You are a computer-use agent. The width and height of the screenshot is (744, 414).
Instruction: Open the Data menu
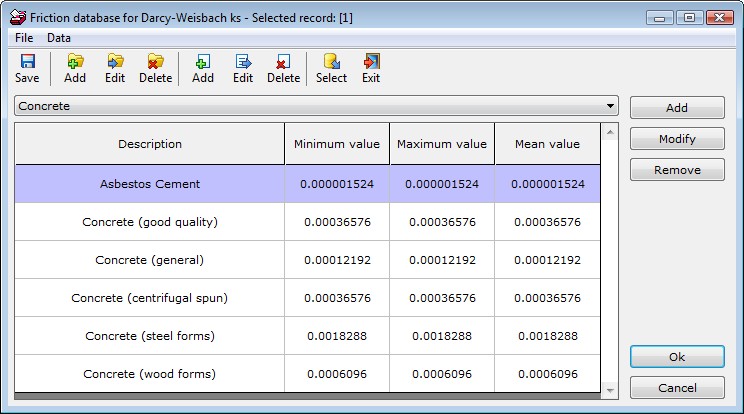click(x=59, y=37)
